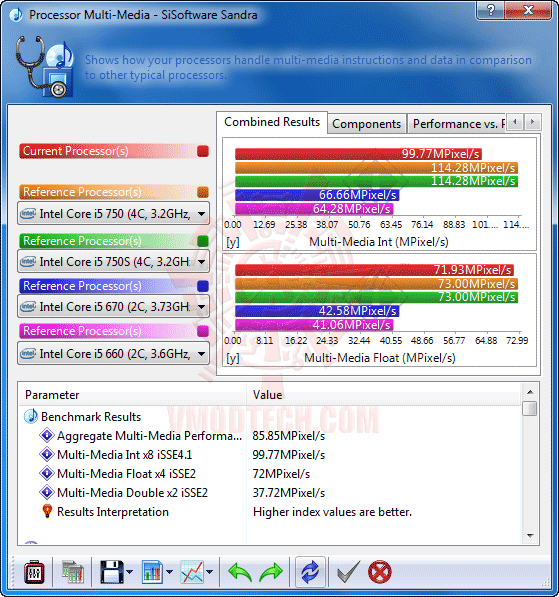Screen dimensions: 559x597
Task: Click the blue 66.66MPixel/s bar
Action: 317,195
